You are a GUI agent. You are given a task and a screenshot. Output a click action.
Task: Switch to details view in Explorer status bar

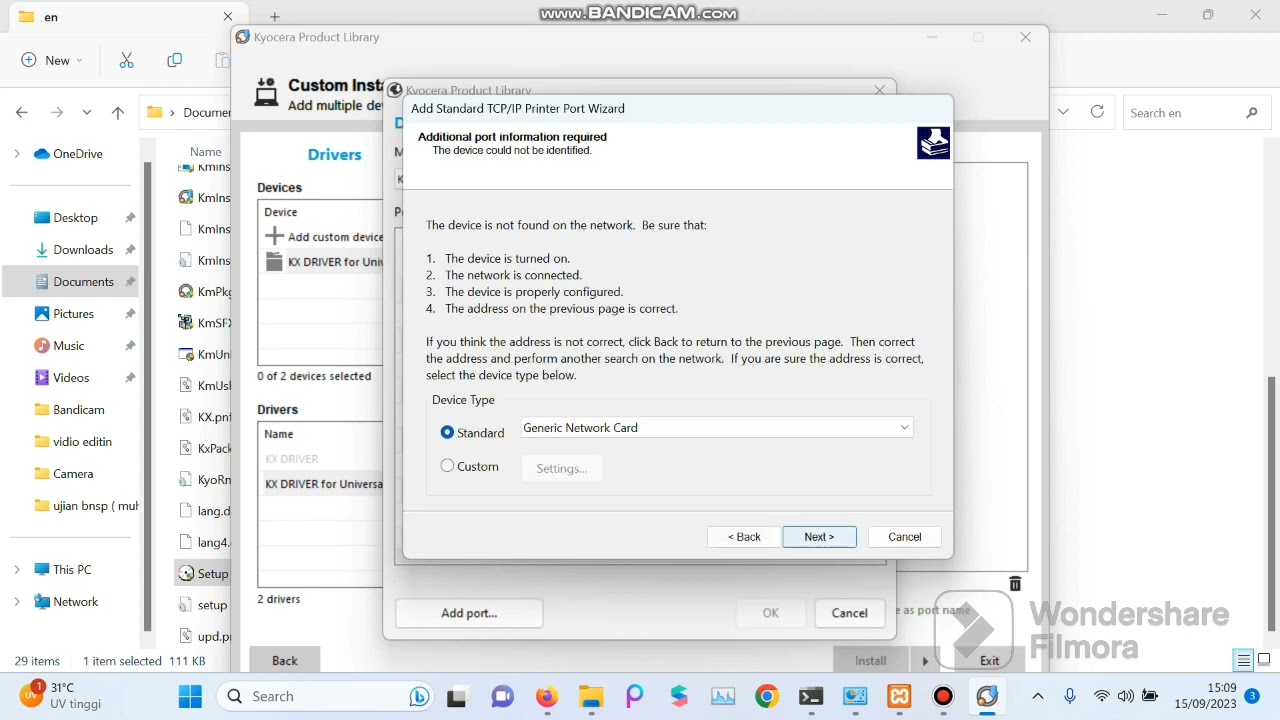click(x=1243, y=661)
